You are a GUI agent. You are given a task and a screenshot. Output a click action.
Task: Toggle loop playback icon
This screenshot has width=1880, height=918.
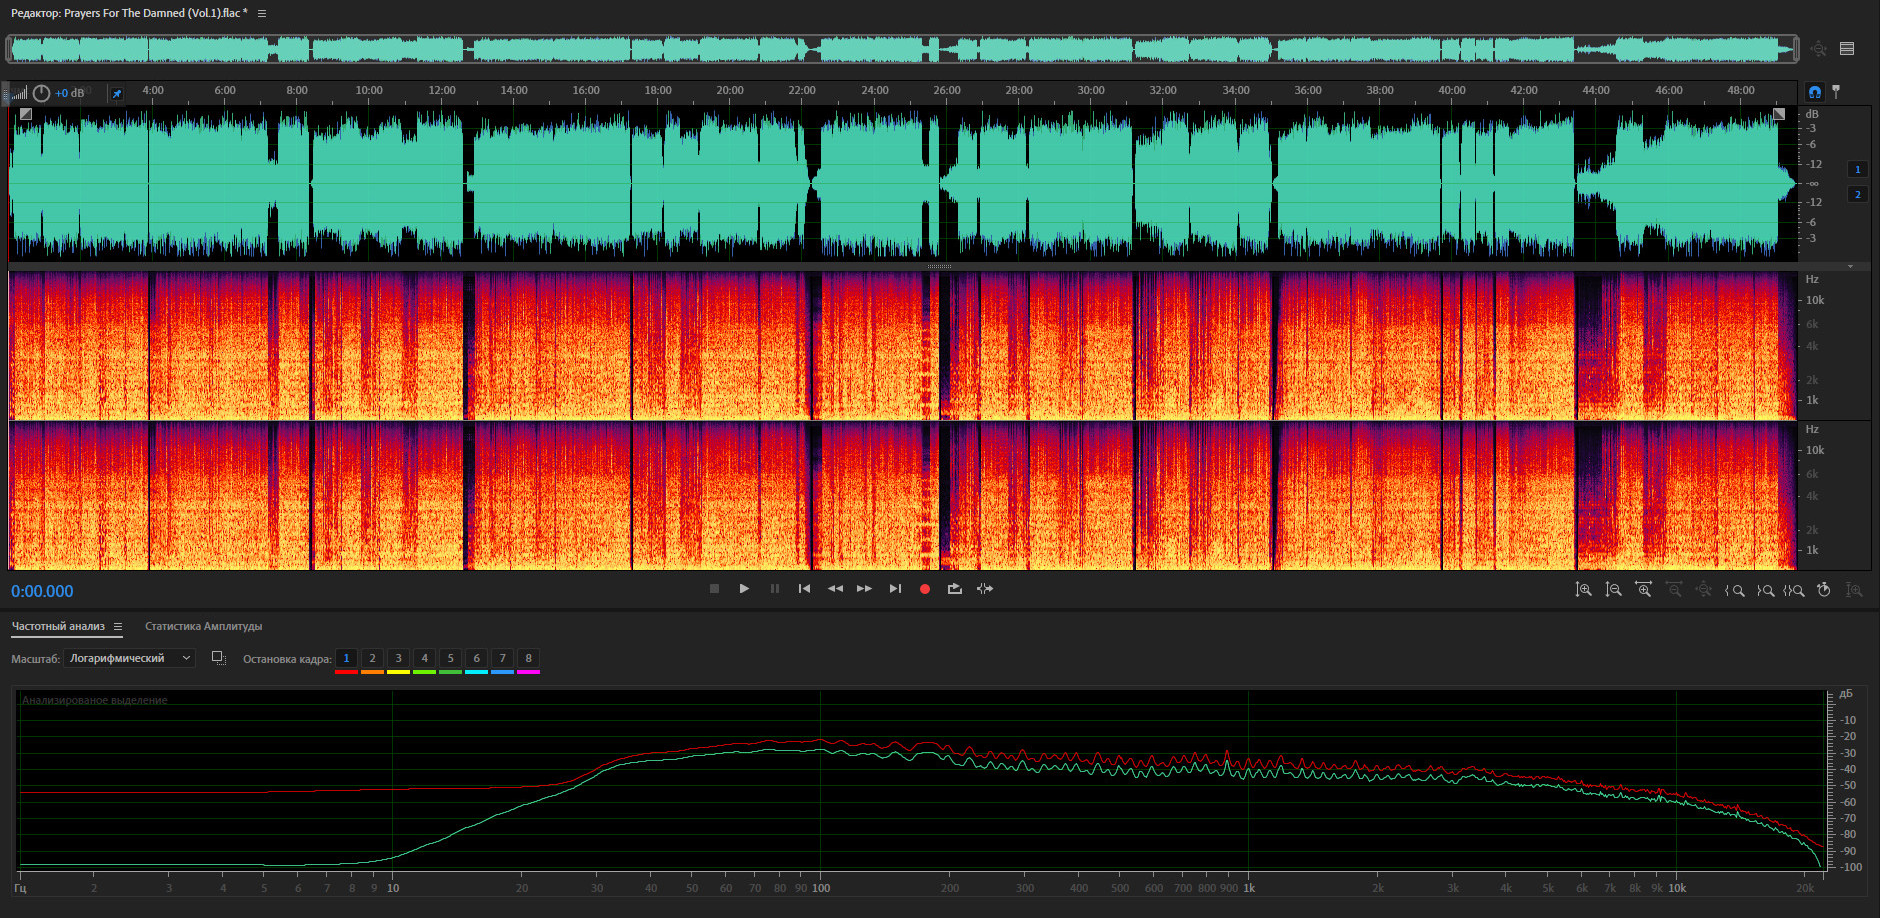coord(955,589)
